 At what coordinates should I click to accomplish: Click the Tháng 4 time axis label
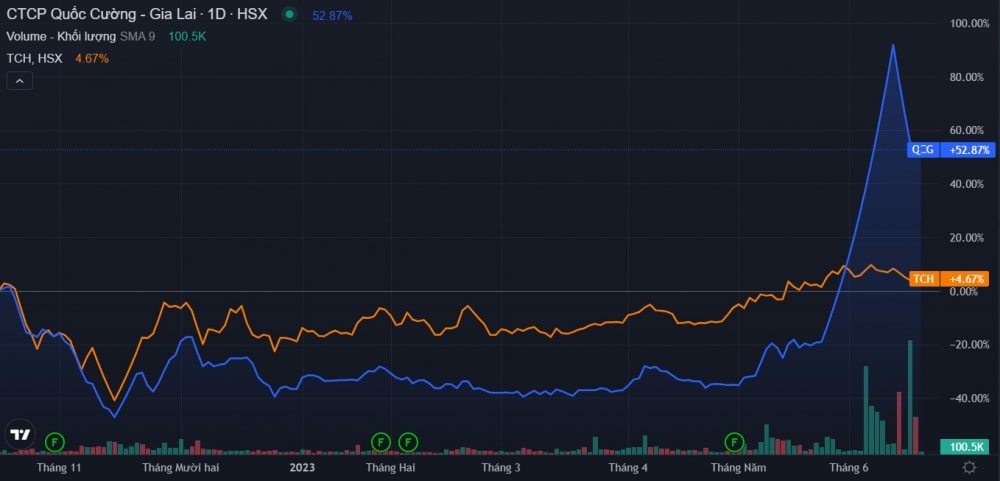click(628, 468)
